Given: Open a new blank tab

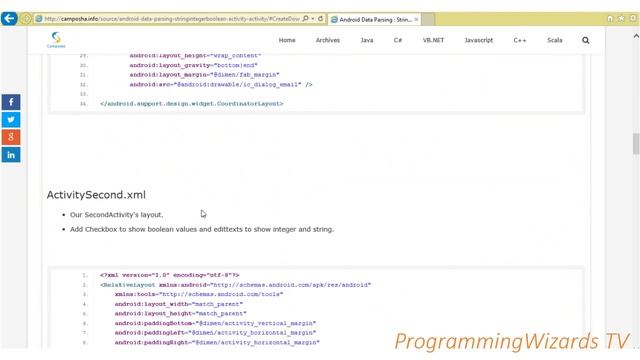Looking at the screenshot, I should pos(428,19).
